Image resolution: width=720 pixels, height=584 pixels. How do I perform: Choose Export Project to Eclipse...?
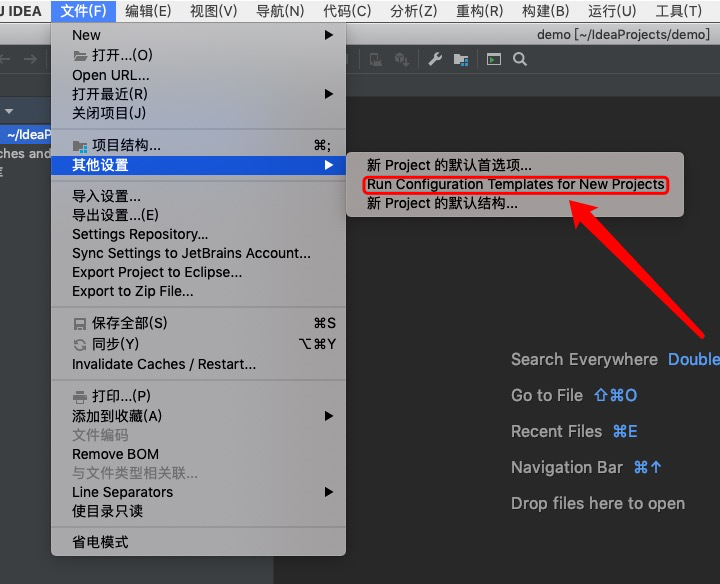pyautogui.click(x=198, y=272)
